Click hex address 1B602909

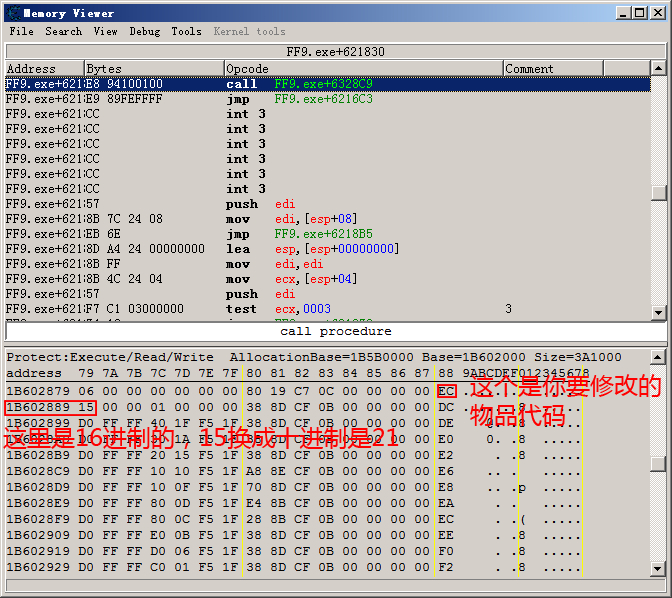38,535
